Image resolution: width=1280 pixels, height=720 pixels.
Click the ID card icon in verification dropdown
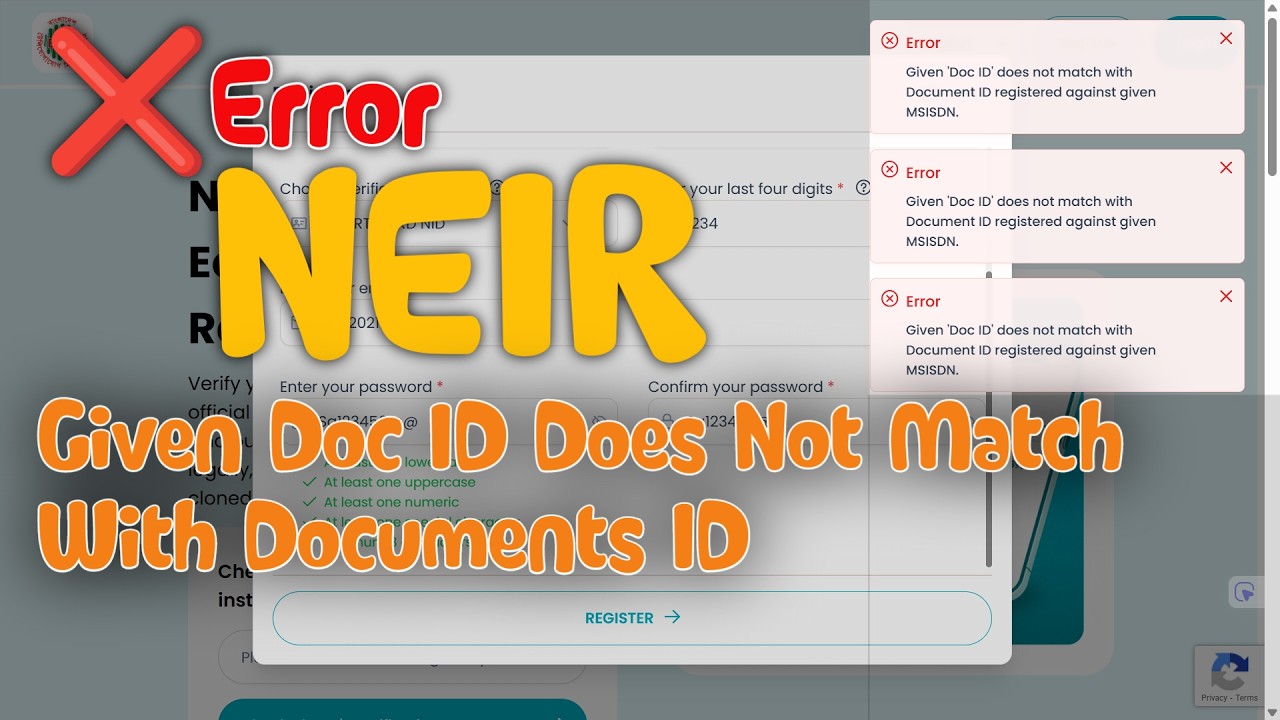(x=298, y=223)
